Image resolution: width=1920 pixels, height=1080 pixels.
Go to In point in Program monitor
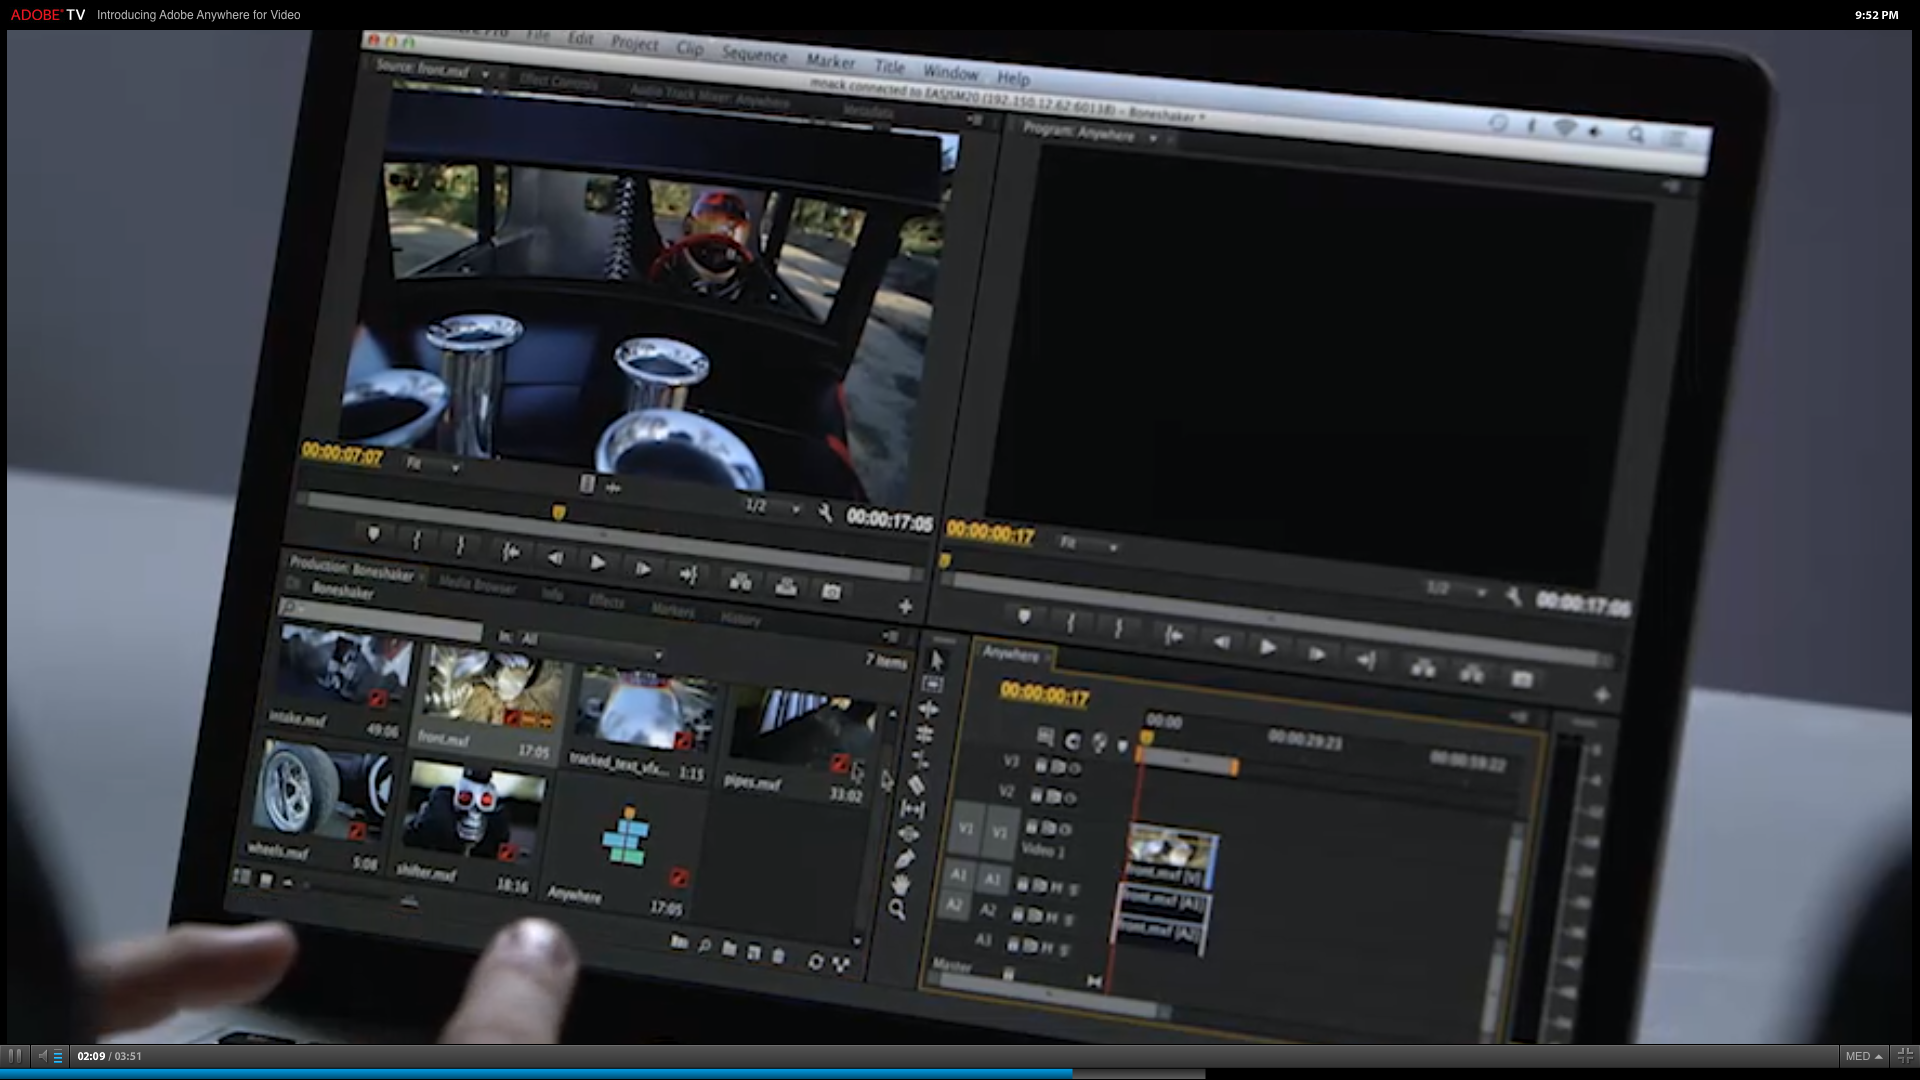[1174, 636]
